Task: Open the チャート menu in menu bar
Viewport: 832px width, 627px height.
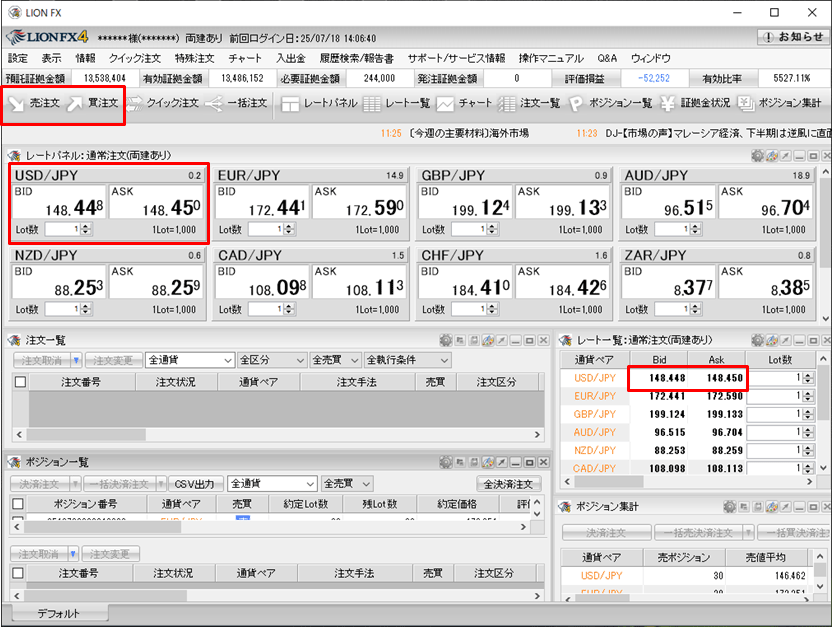Action: [245, 59]
